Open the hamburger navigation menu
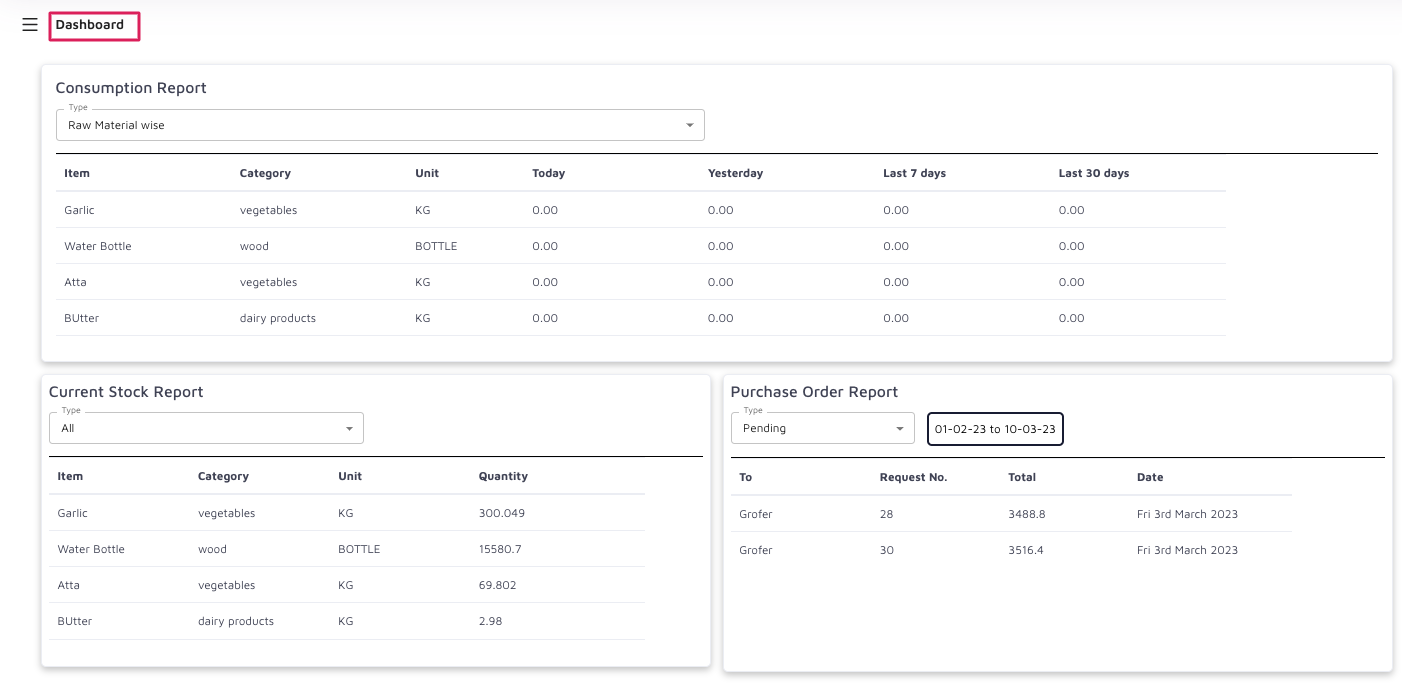Image resolution: width=1402 pixels, height=687 pixels. (x=30, y=25)
